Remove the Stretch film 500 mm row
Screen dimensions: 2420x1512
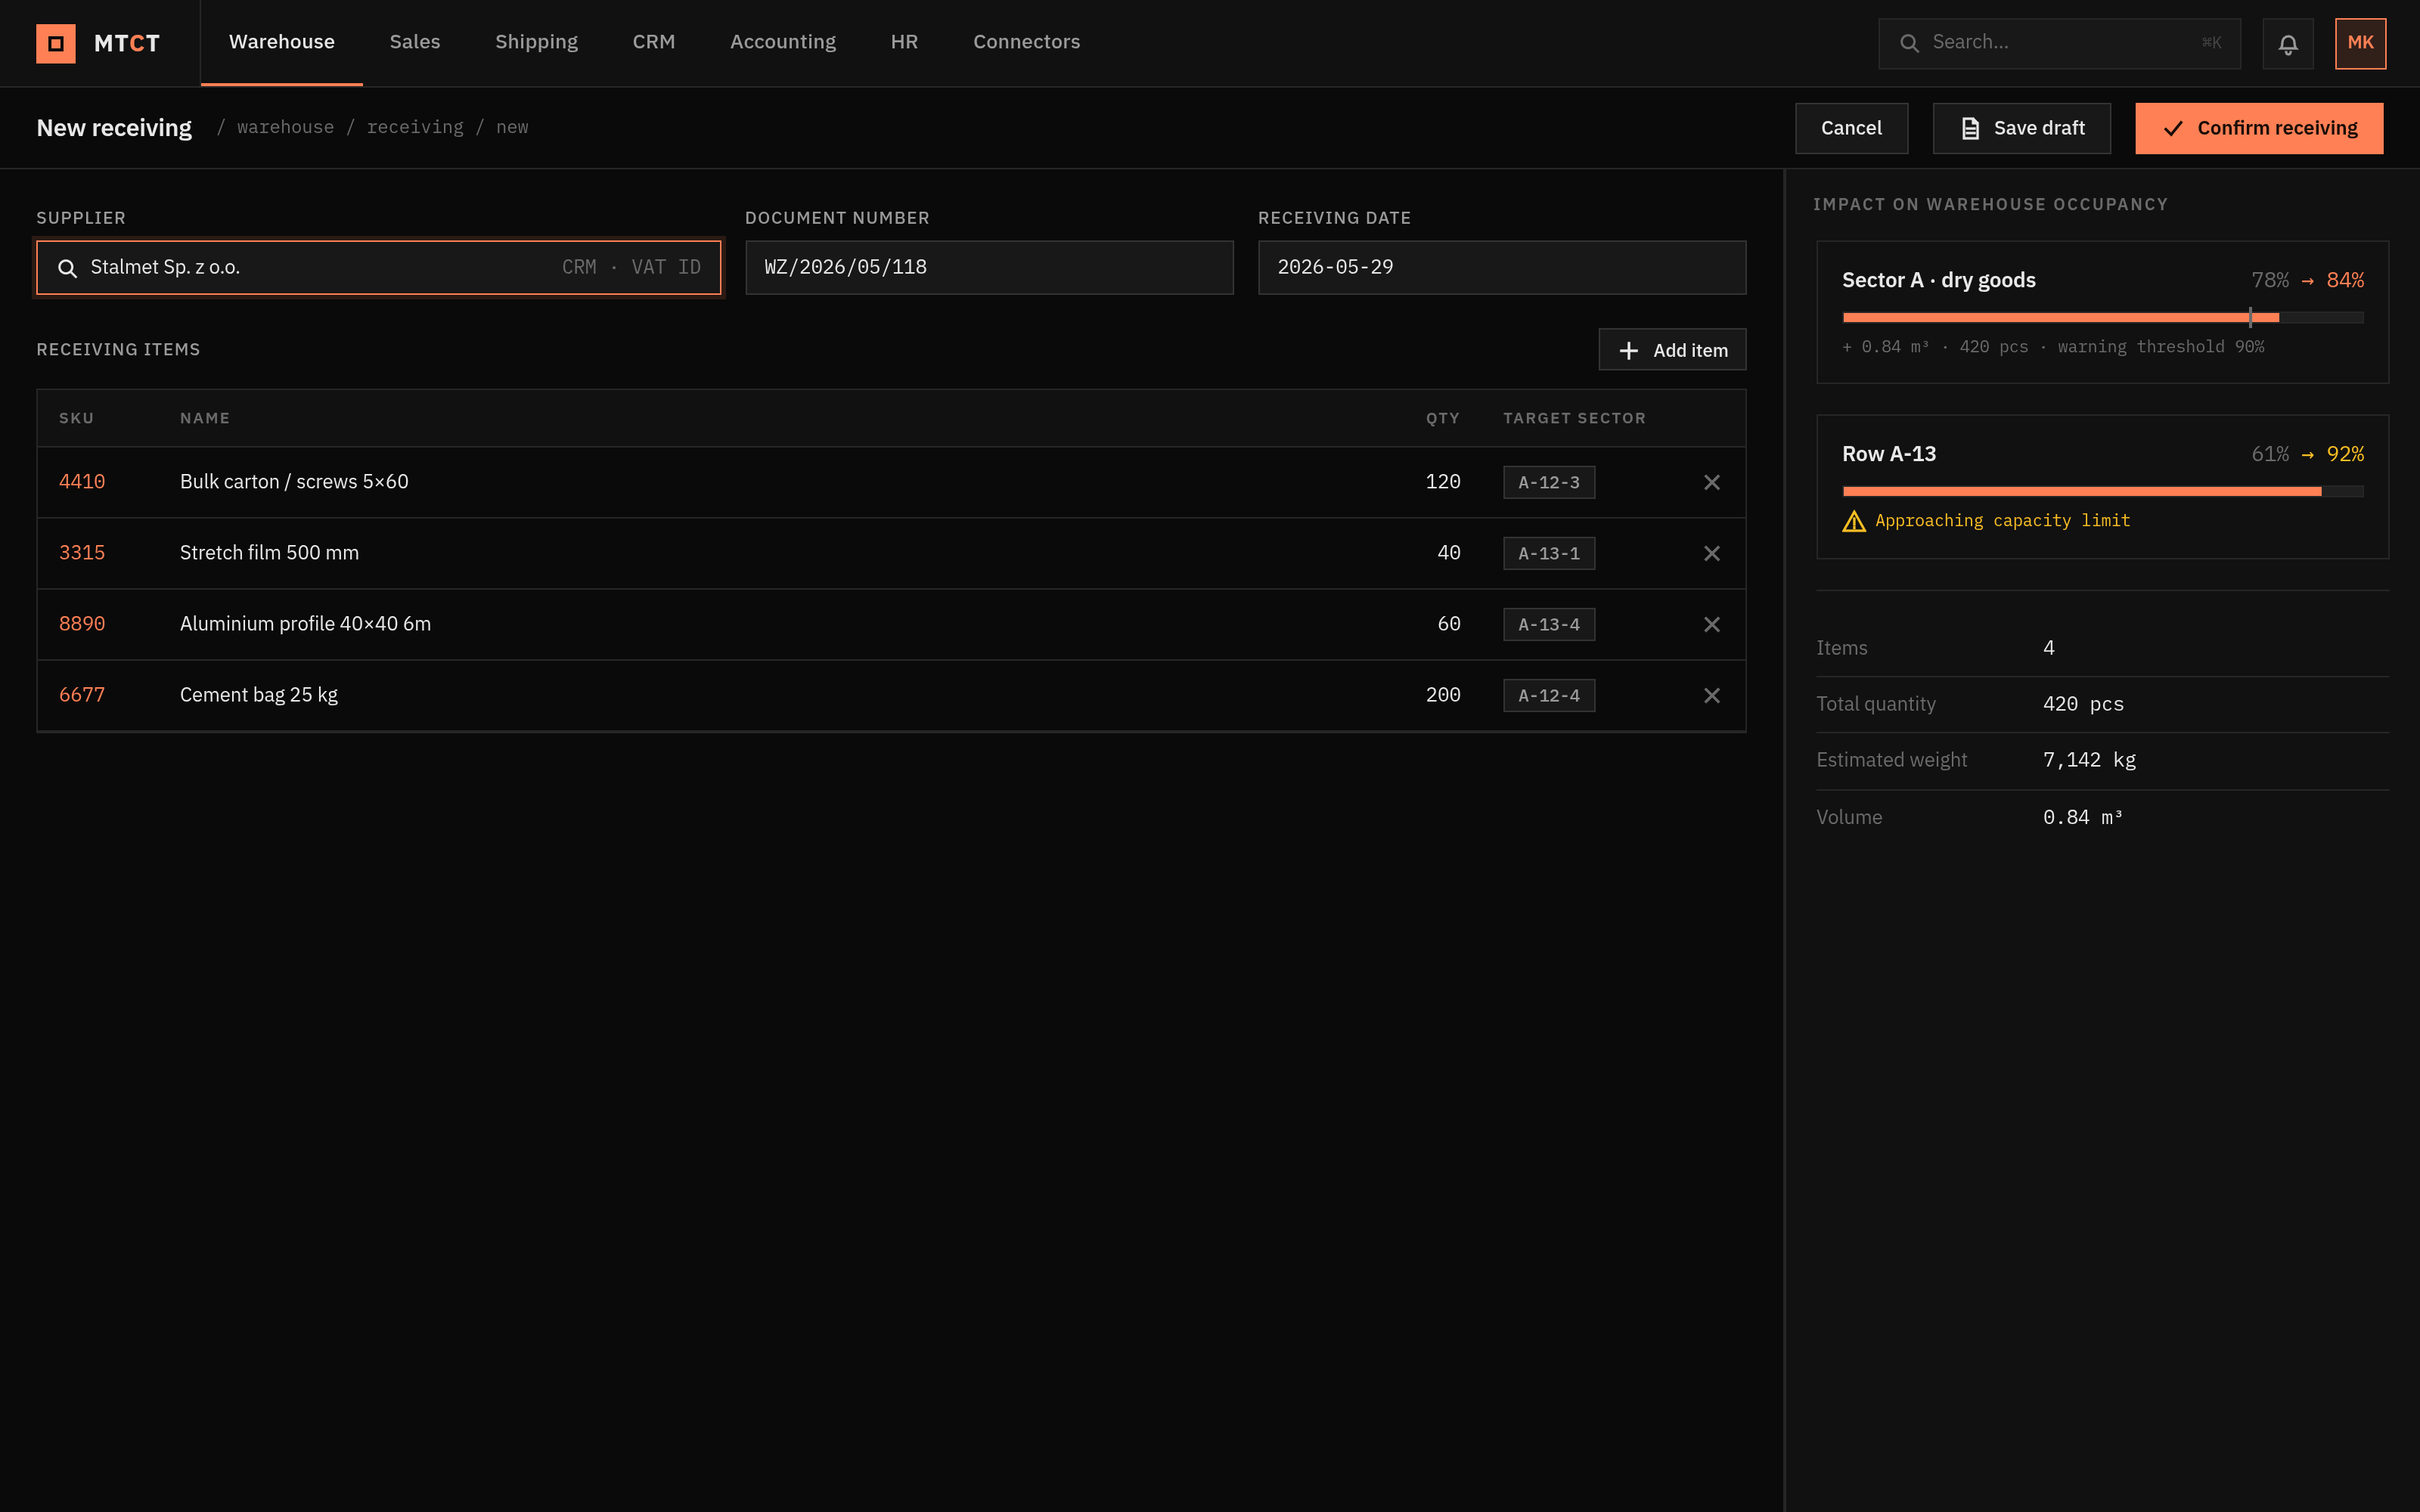click(x=1711, y=553)
